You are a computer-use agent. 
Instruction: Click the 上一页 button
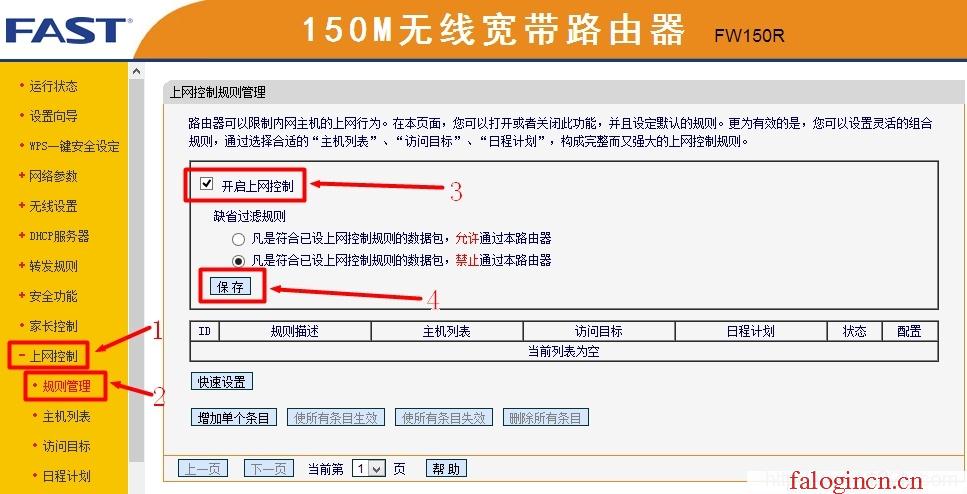tap(203, 469)
